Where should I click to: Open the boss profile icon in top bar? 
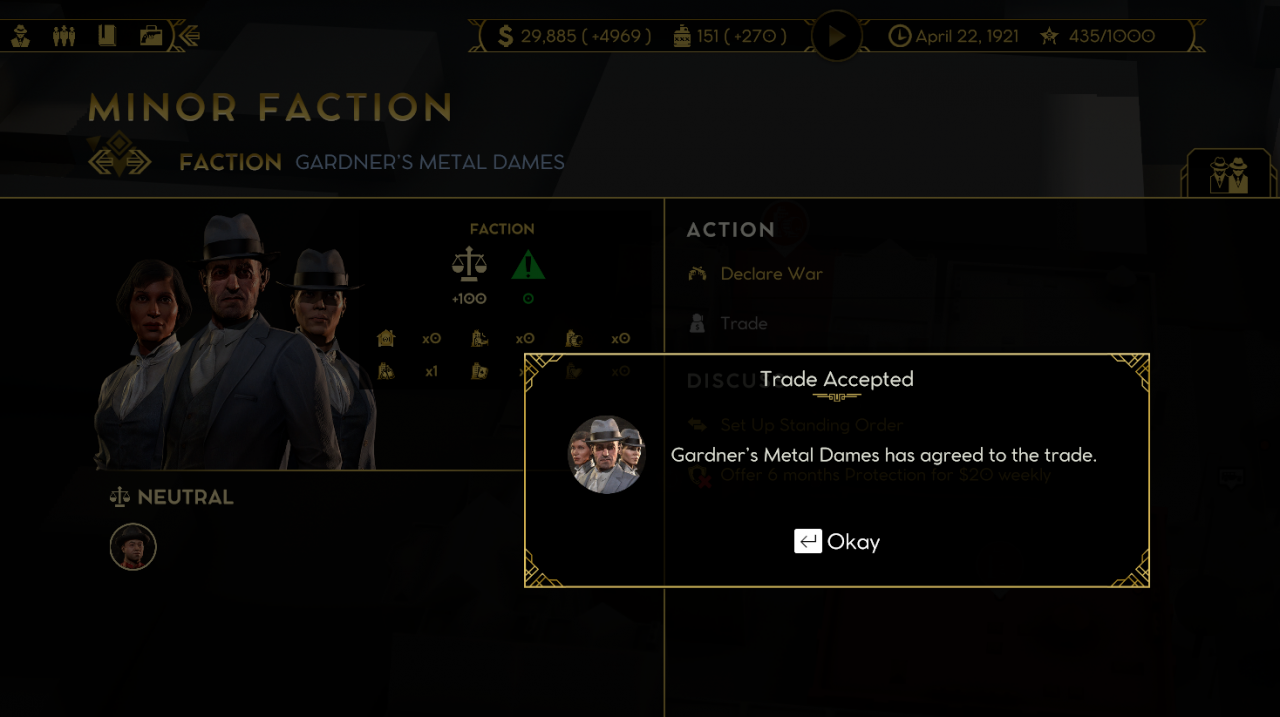(x=21, y=37)
